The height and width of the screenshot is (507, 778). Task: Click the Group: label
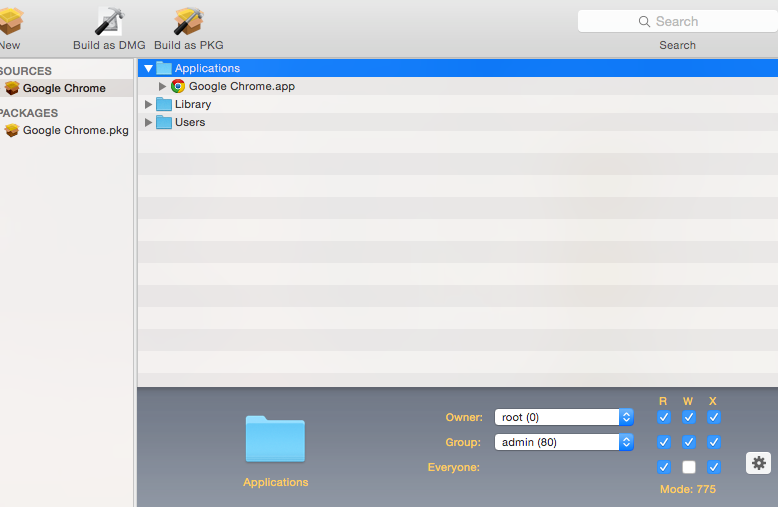(x=463, y=442)
